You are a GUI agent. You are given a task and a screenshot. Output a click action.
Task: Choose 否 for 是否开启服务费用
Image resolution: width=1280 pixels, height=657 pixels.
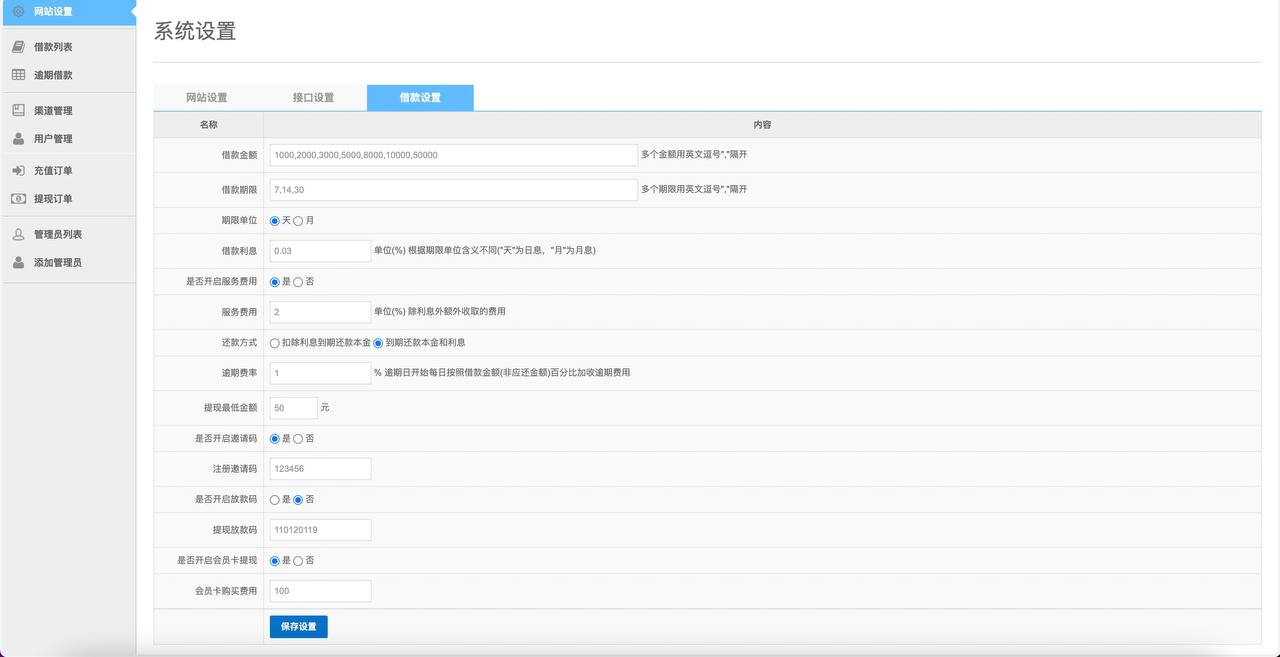(x=298, y=282)
